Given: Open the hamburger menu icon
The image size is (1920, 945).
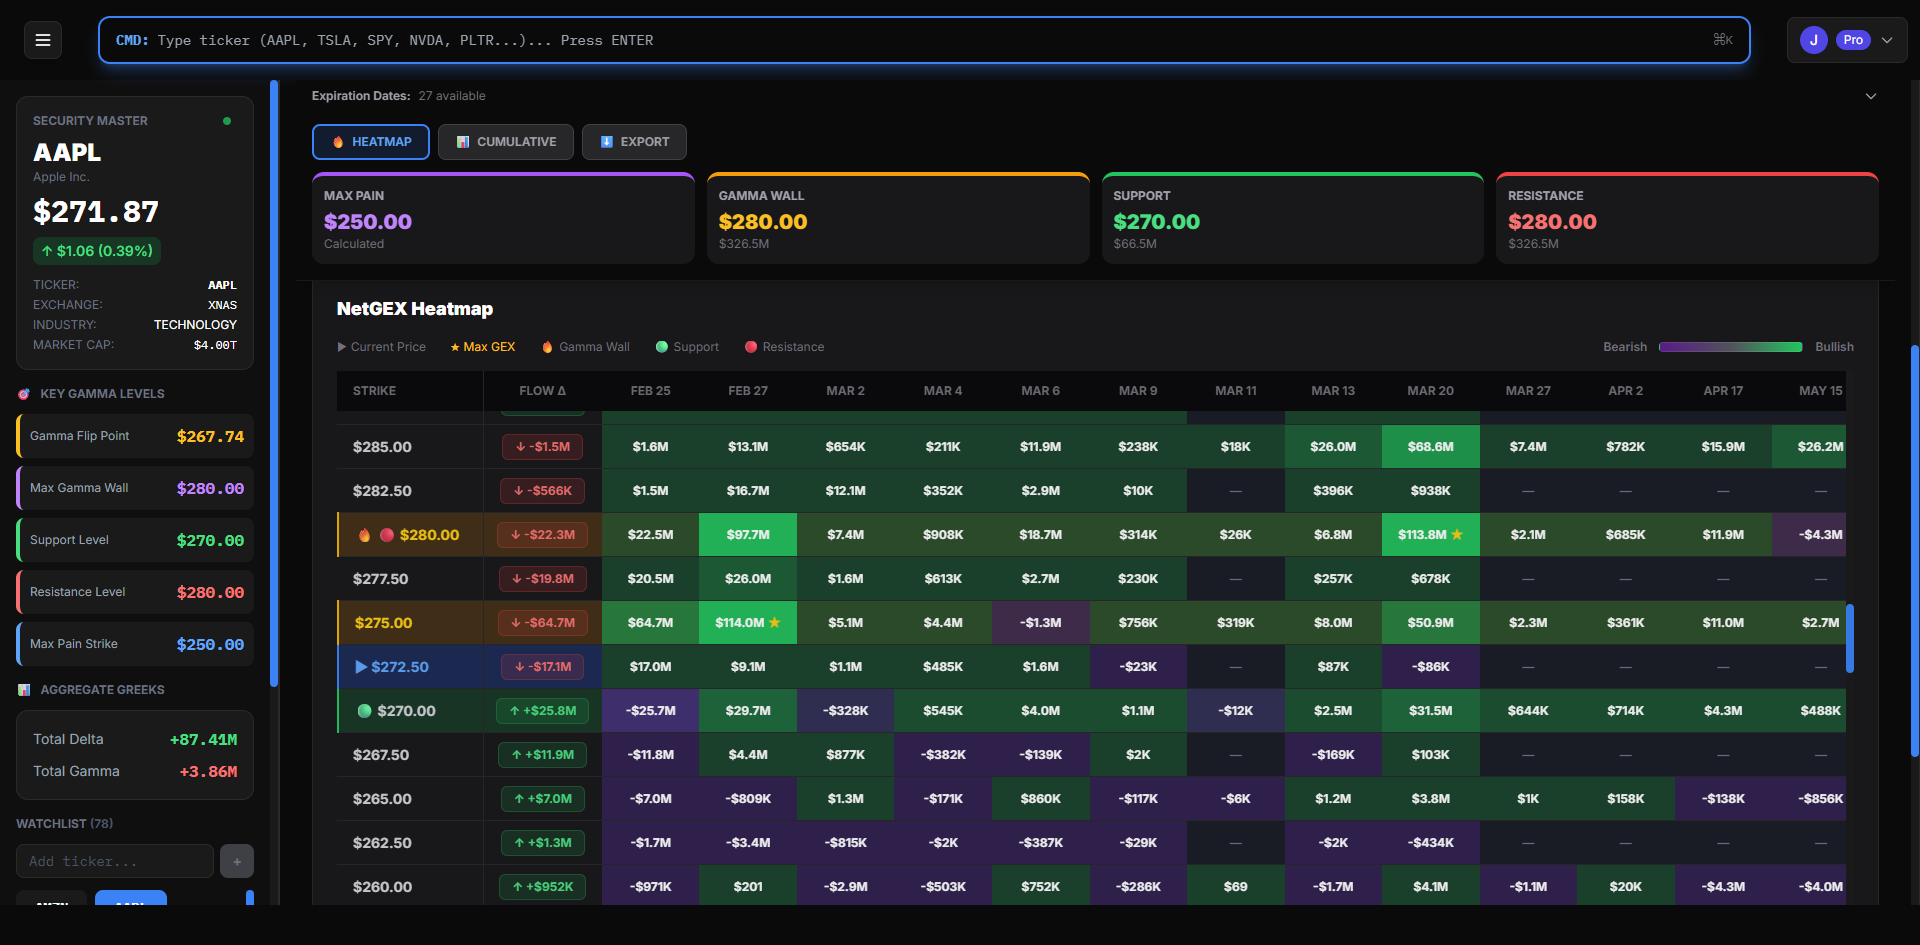Looking at the screenshot, I should tap(43, 40).
